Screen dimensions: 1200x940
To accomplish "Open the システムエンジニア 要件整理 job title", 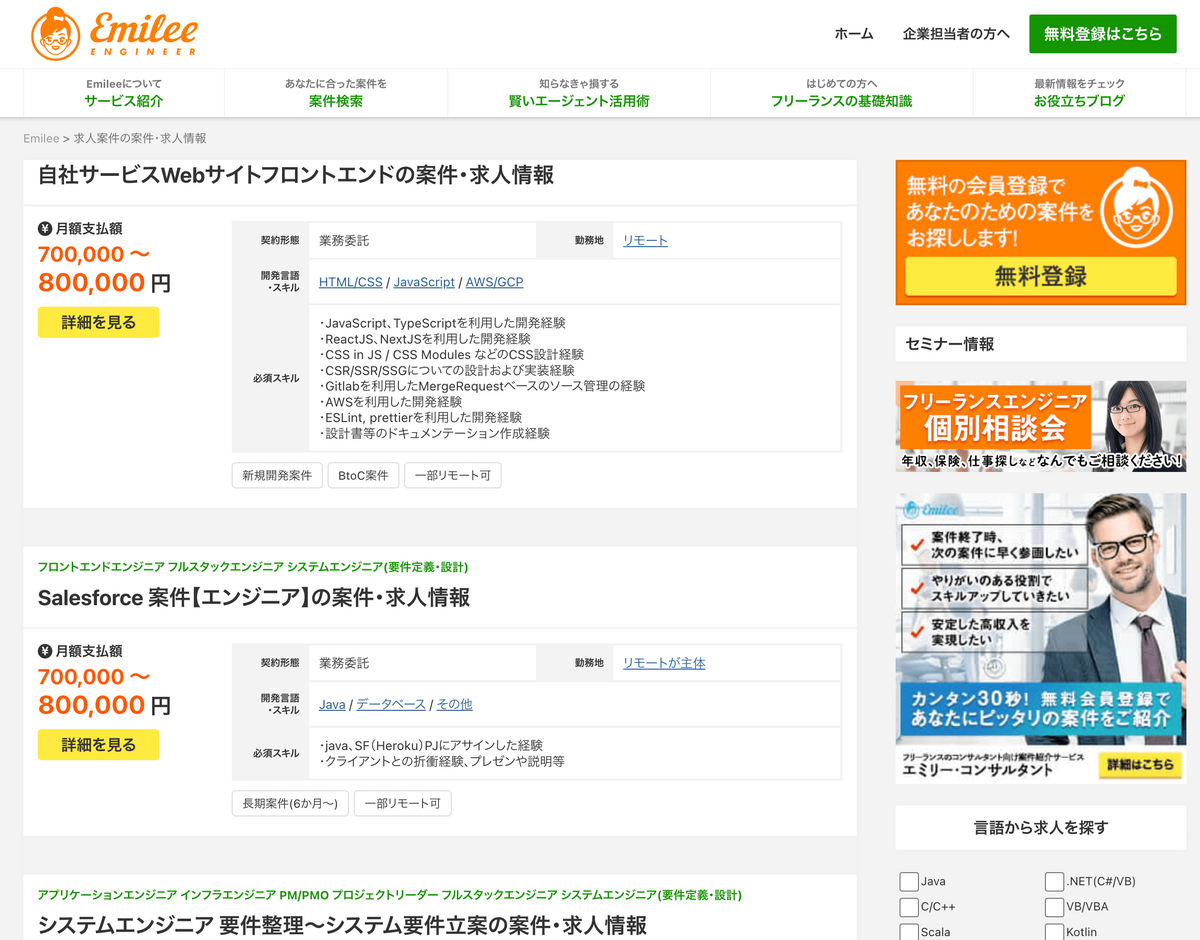I will click(342, 924).
